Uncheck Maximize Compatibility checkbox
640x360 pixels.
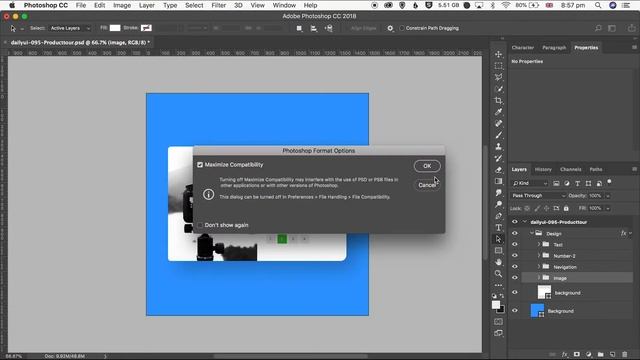click(200, 165)
